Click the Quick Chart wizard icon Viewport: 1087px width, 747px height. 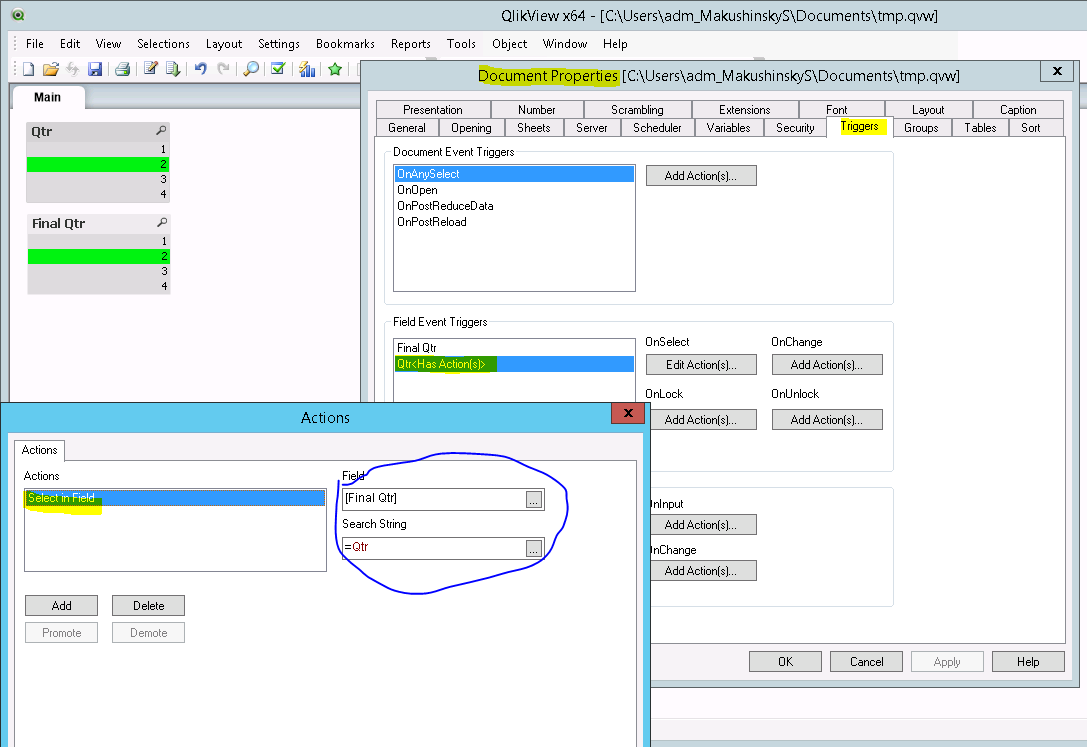[x=308, y=69]
